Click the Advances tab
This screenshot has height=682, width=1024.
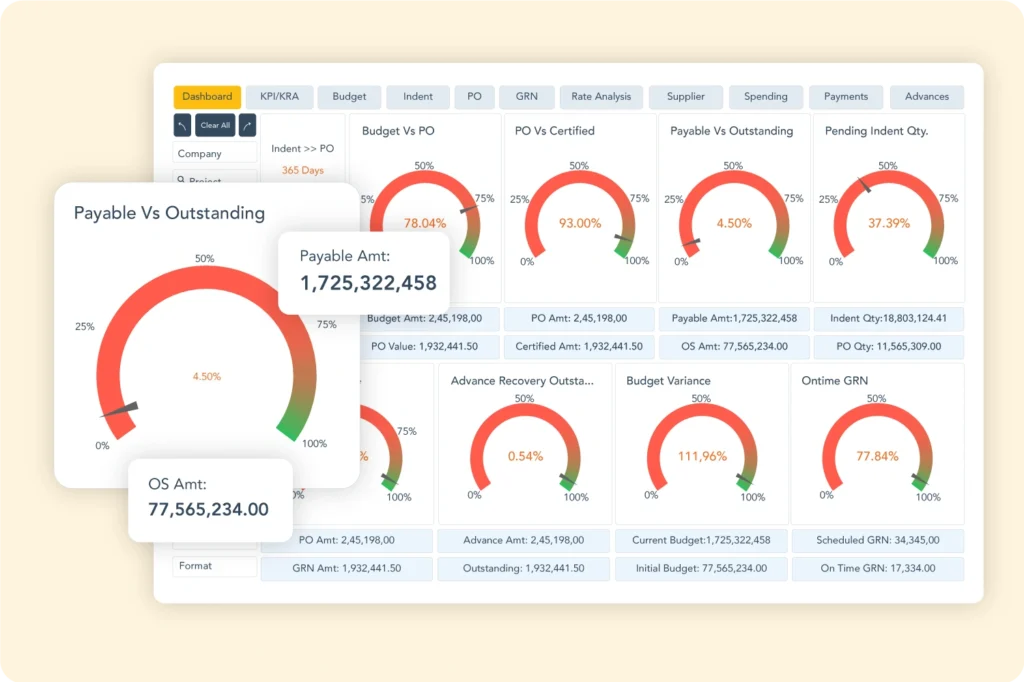(926, 97)
